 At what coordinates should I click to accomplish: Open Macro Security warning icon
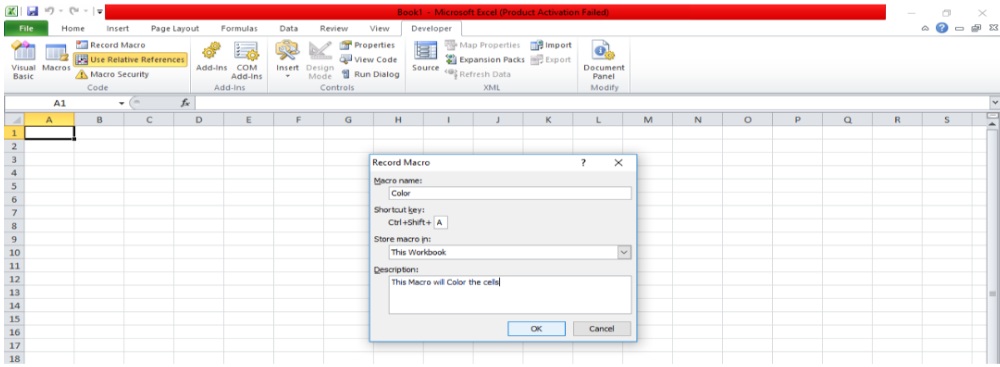pyautogui.click(x=81, y=74)
